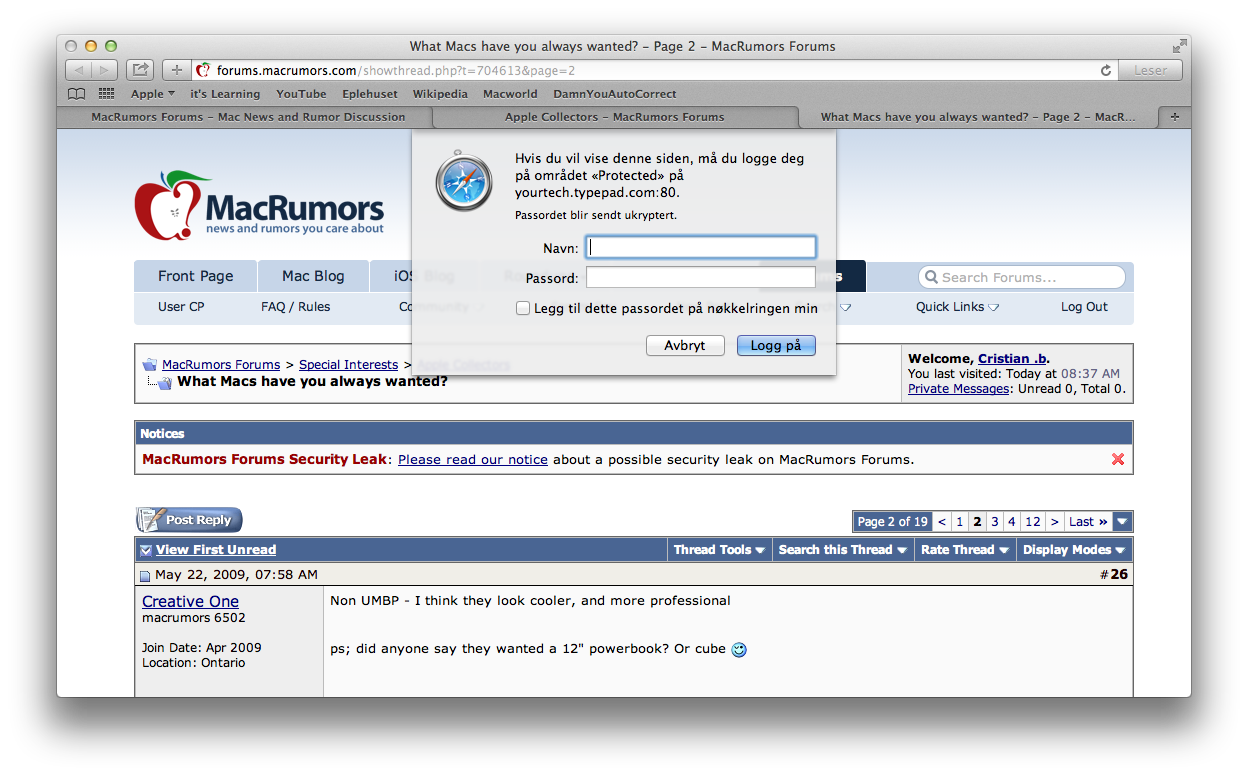Enter full screen with the arrows icon
This screenshot has width=1248, height=776.
pos(1179,46)
